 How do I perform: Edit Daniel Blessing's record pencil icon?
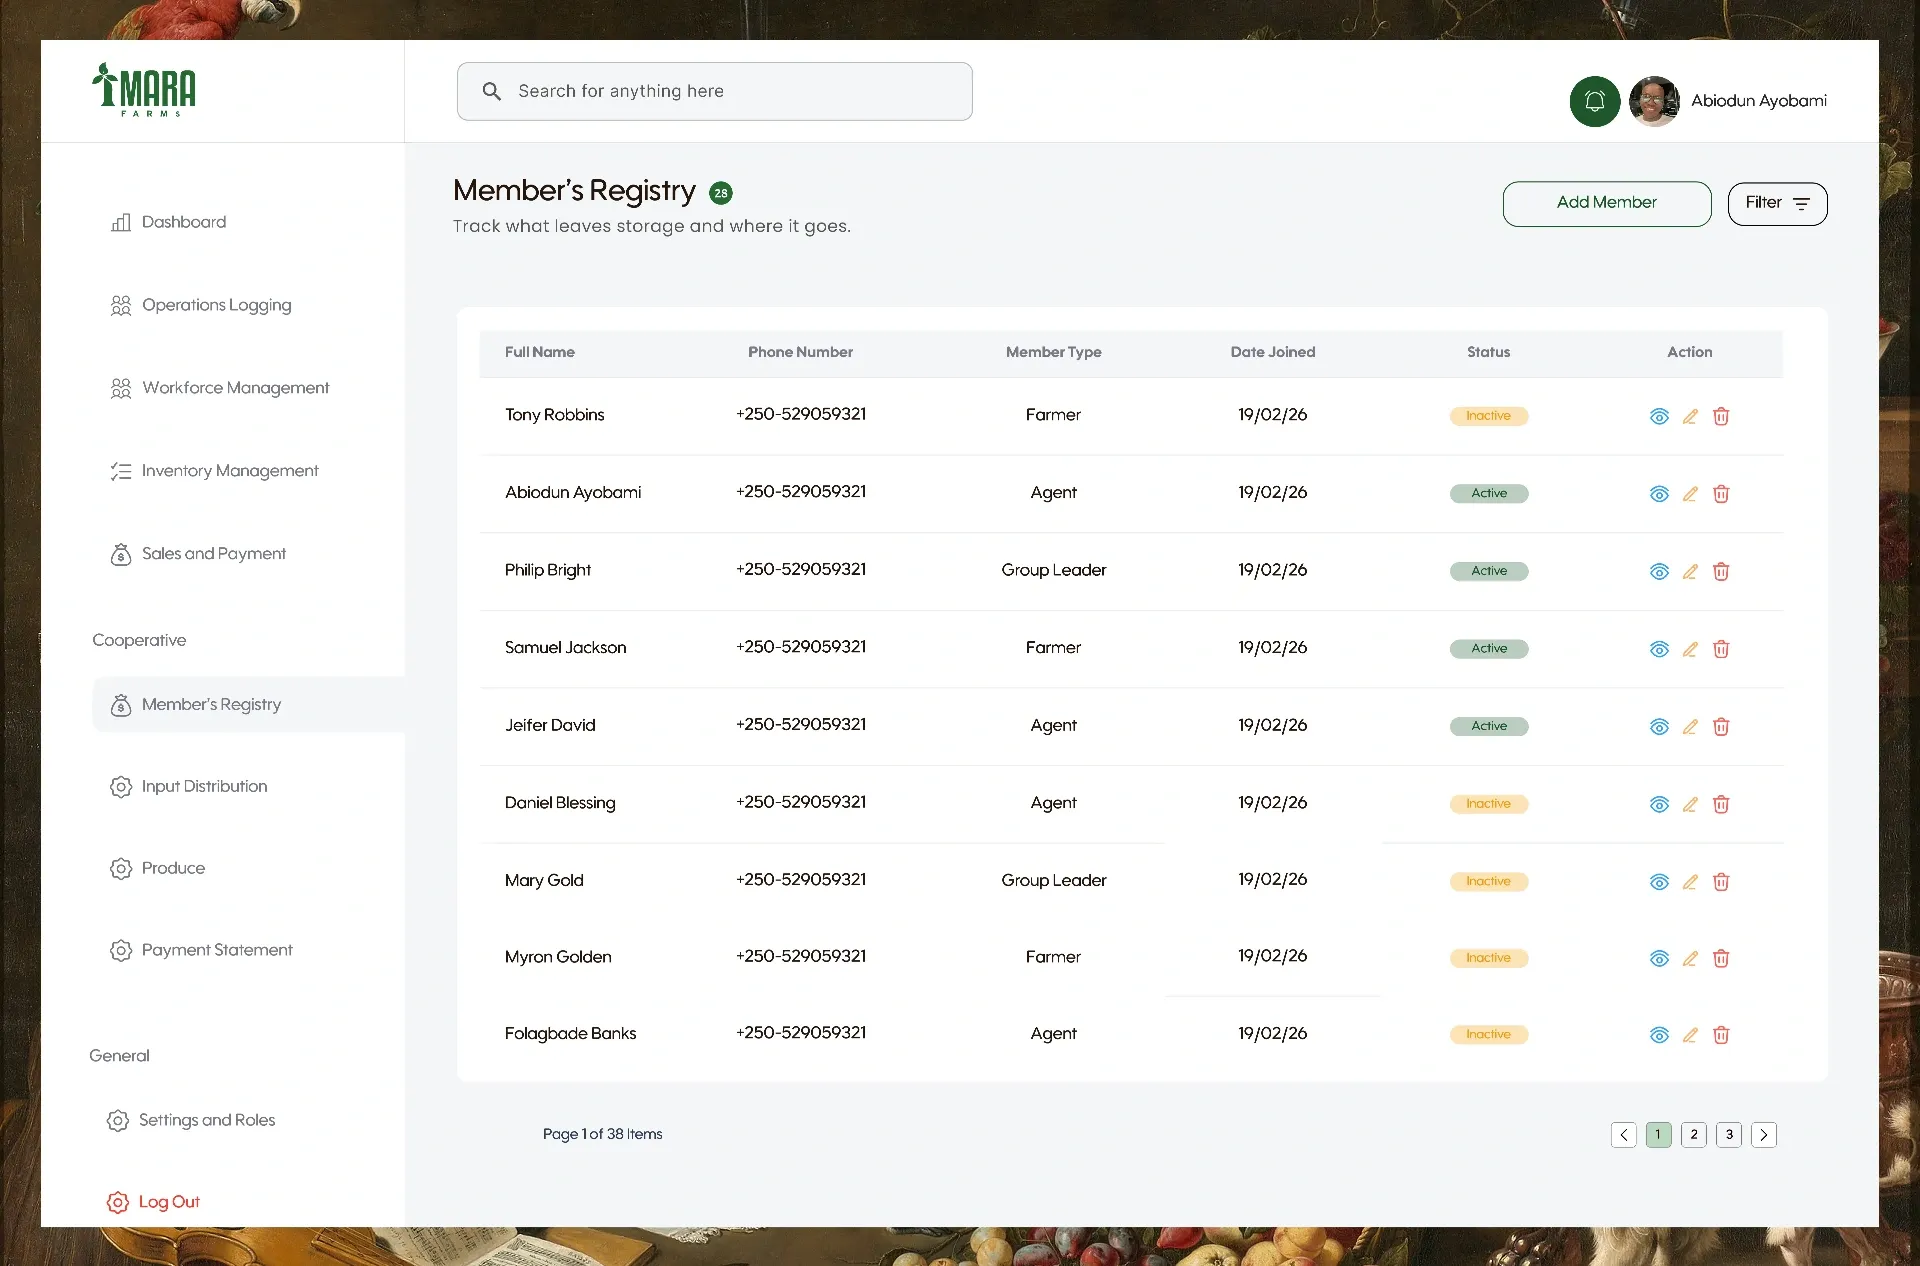click(1690, 804)
